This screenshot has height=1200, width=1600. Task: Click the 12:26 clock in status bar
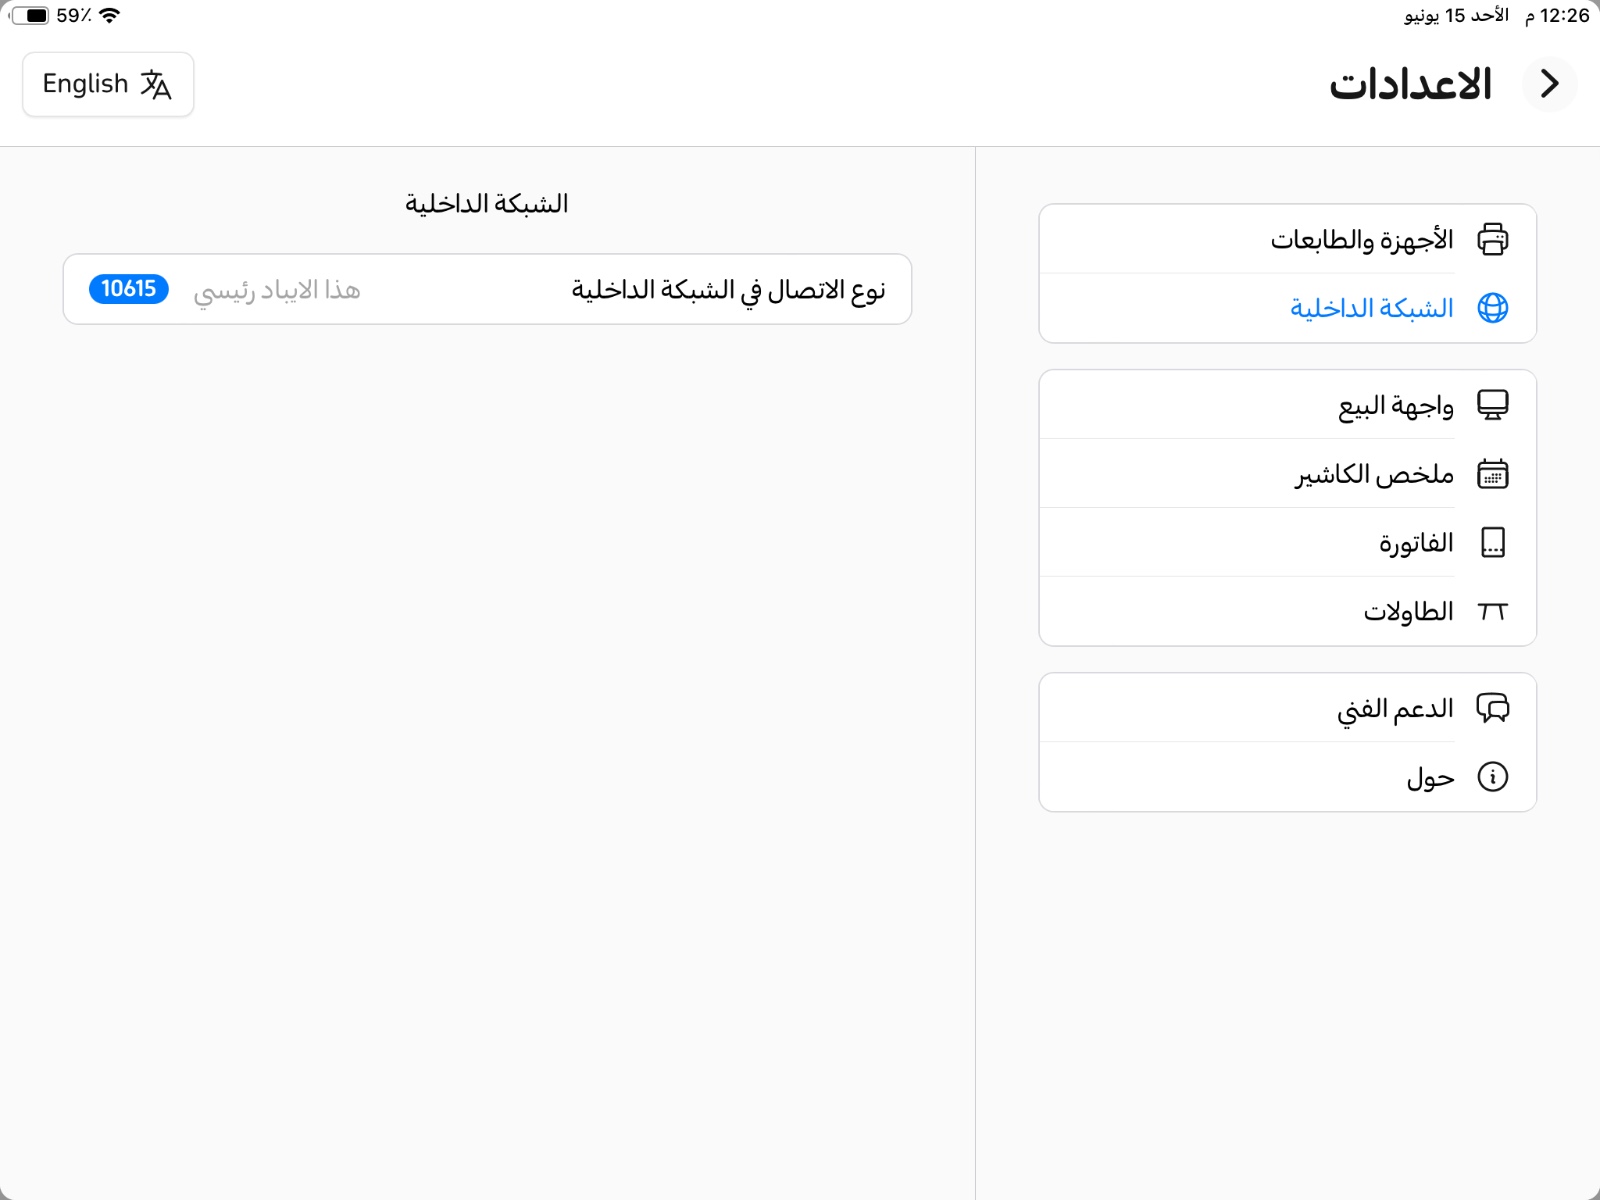click(1565, 15)
